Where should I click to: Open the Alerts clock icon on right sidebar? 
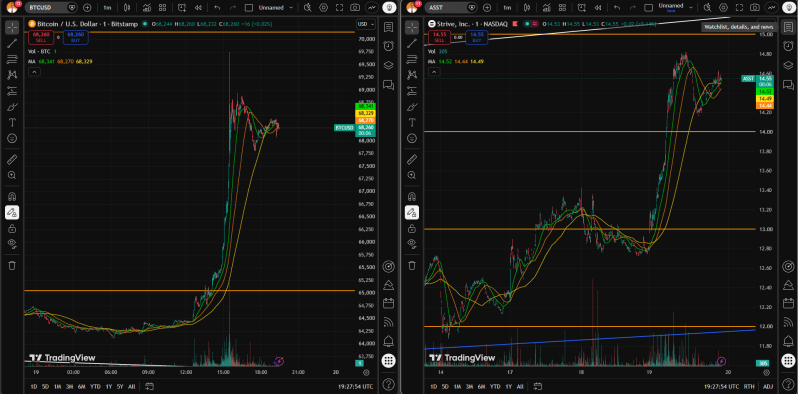[x=787, y=46]
